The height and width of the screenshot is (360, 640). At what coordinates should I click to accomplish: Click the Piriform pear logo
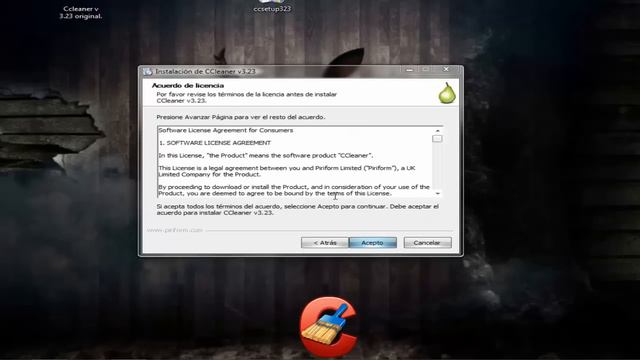click(x=447, y=93)
